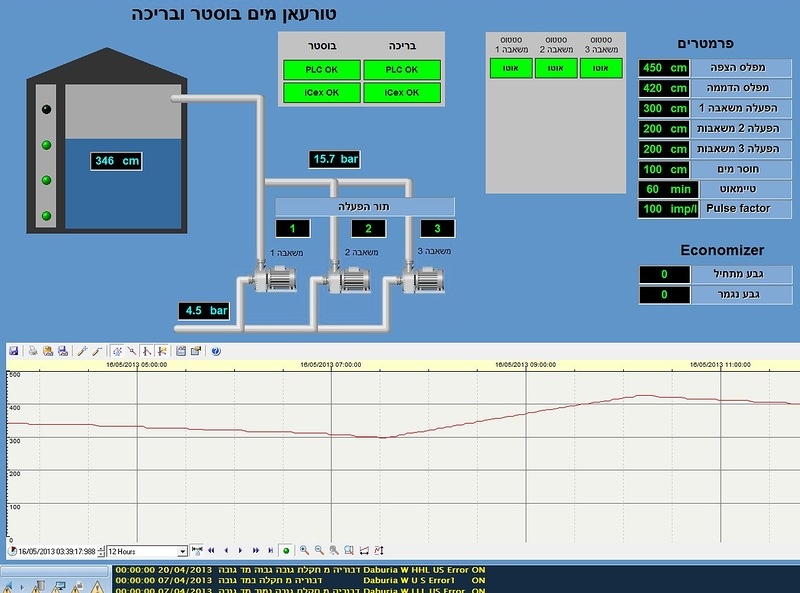Toggle pump 1 auto status button

click(x=511, y=68)
